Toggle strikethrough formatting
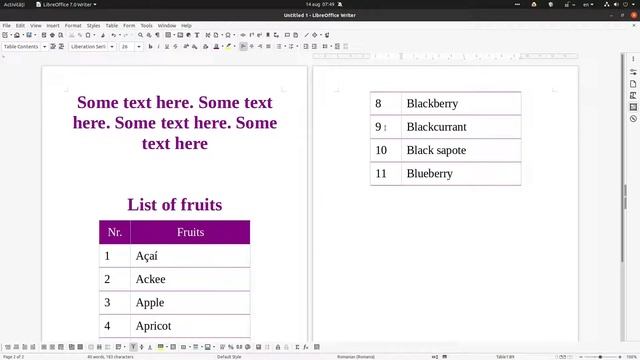The height and width of the screenshot is (360, 640). point(175,47)
